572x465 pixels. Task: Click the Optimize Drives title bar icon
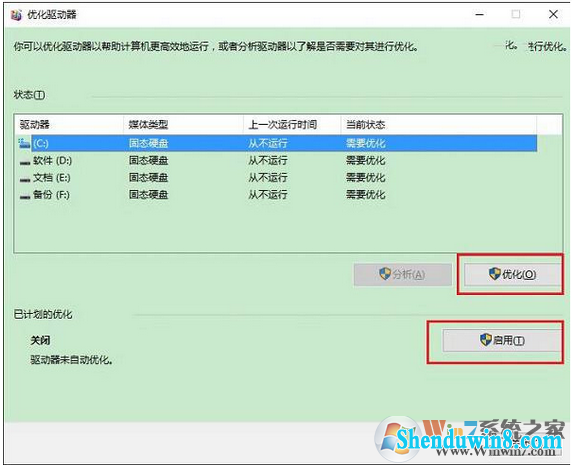(x=16, y=15)
